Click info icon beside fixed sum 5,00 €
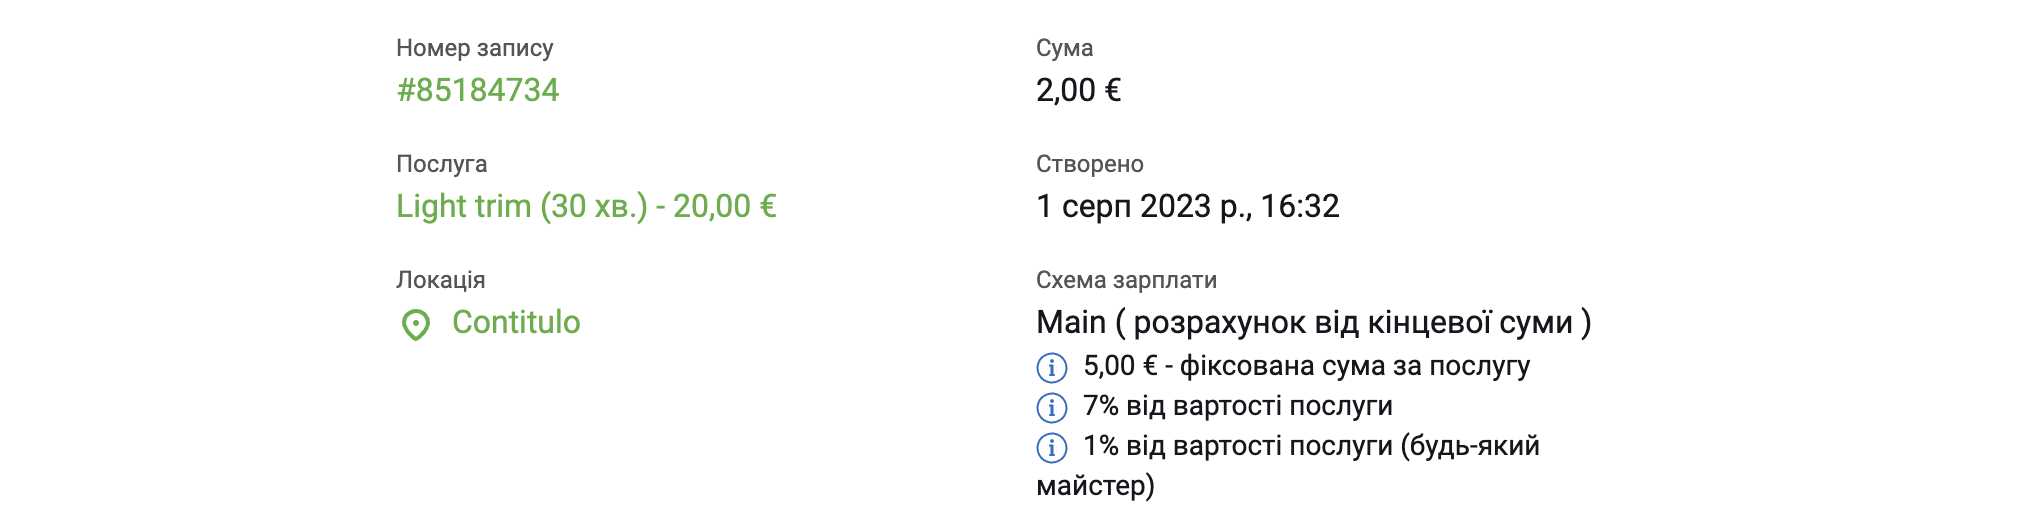The height and width of the screenshot is (520, 2034). pyautogui.click(x=1052, y=367)
